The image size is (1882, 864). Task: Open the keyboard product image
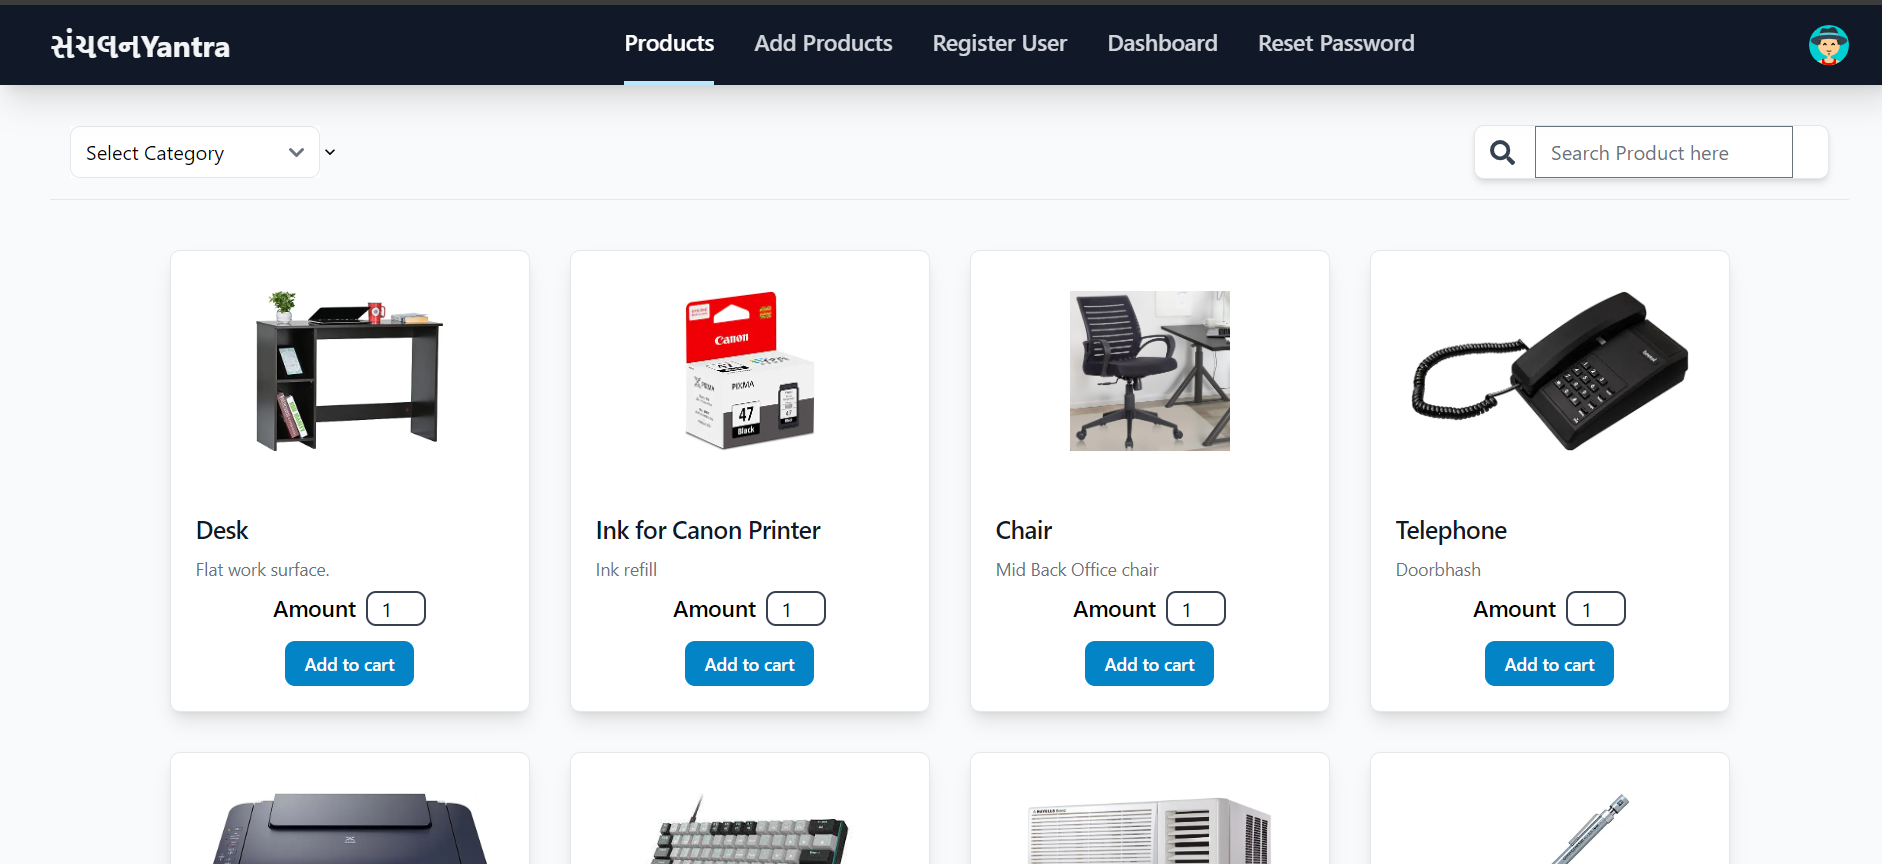[x=750, y=829]
